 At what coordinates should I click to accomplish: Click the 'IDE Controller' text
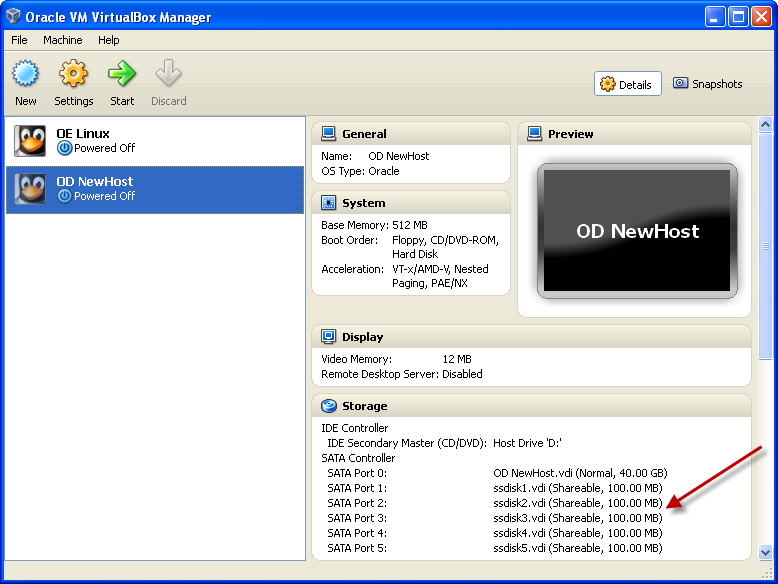pos(354,428)
